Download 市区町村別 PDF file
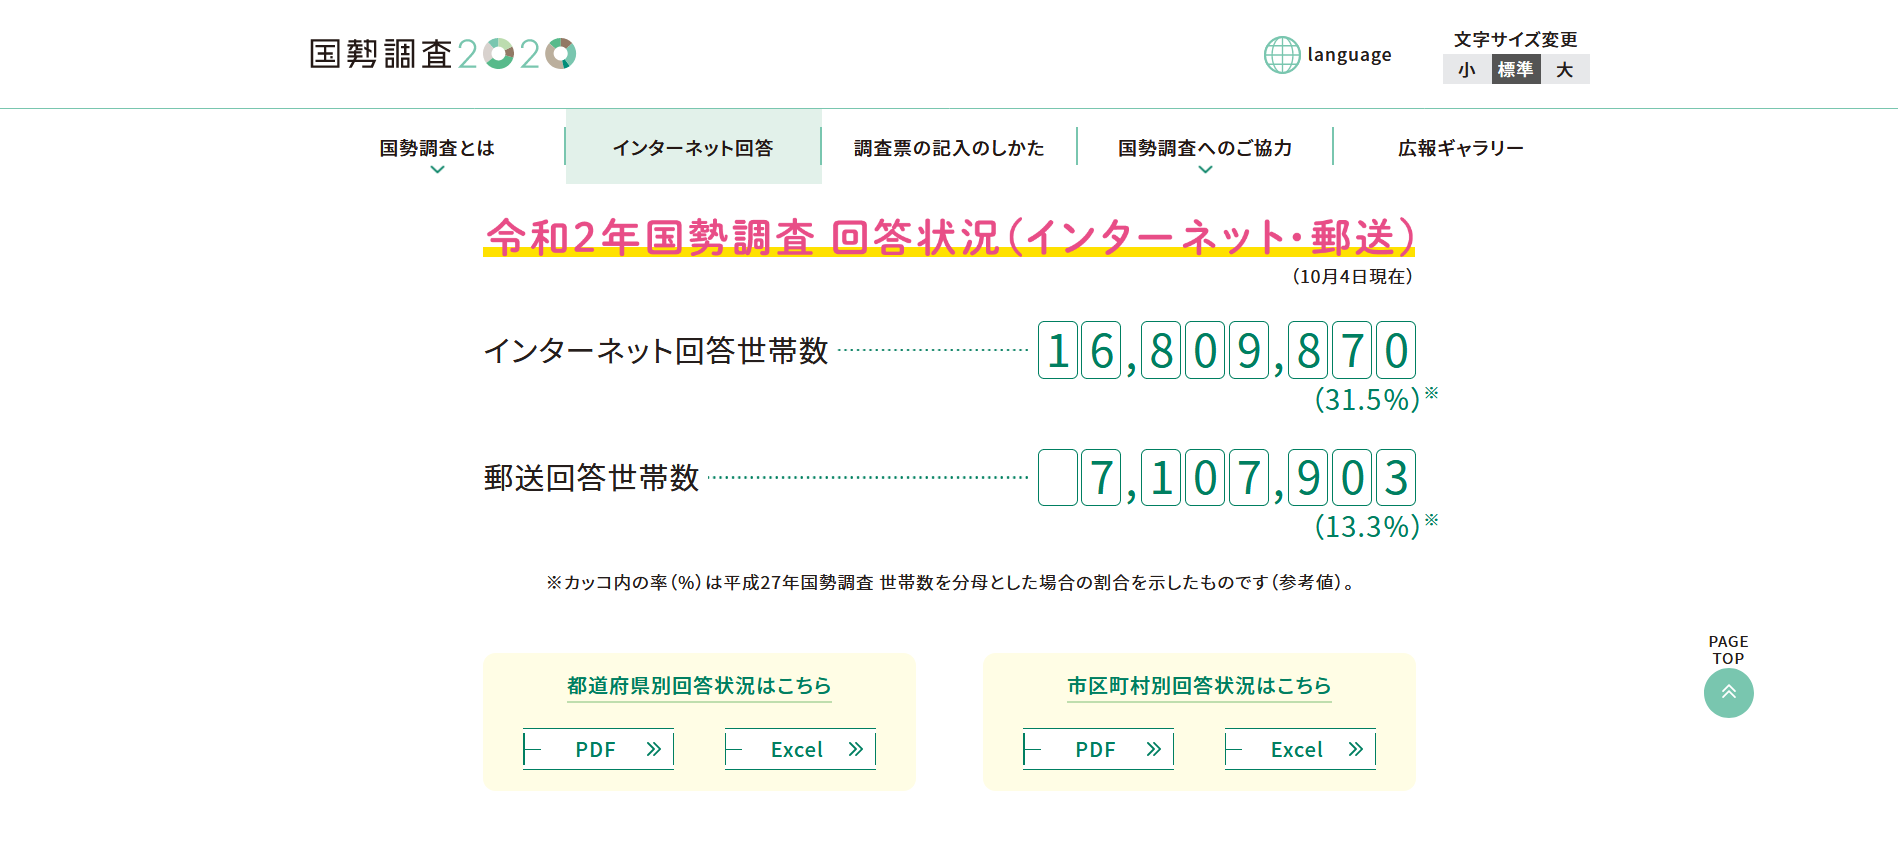Image resolution: width=1898 pixels, height=867 pixels. point(1098,749)
